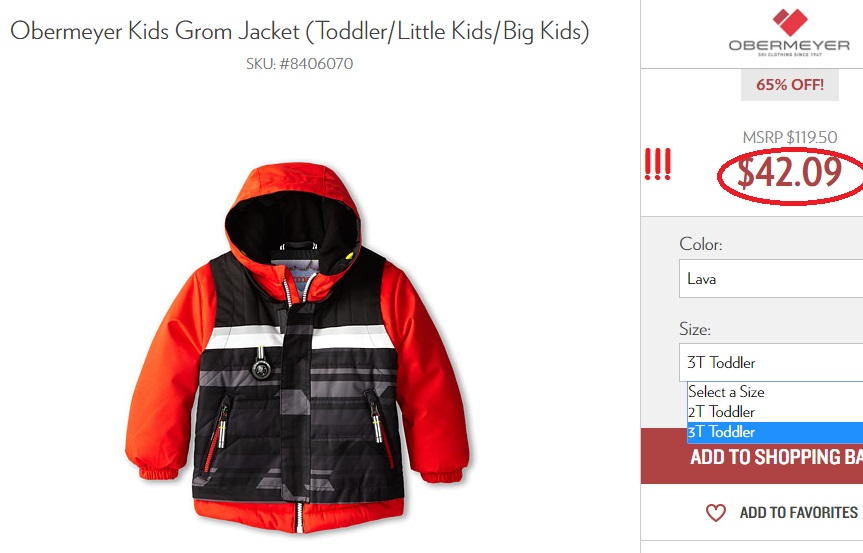Open the Color dropdown showing Lava

tap(771, 279)
